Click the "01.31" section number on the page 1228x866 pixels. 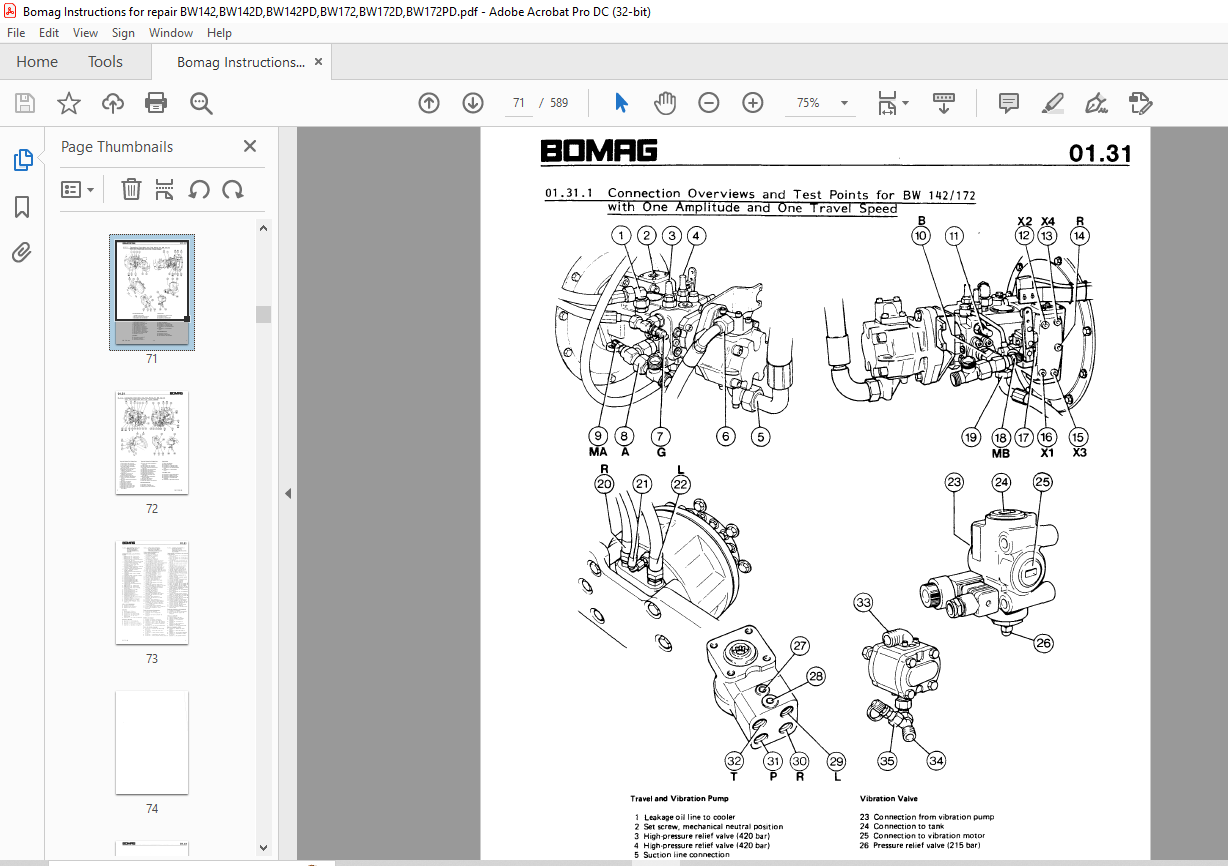coord(1100,153)
